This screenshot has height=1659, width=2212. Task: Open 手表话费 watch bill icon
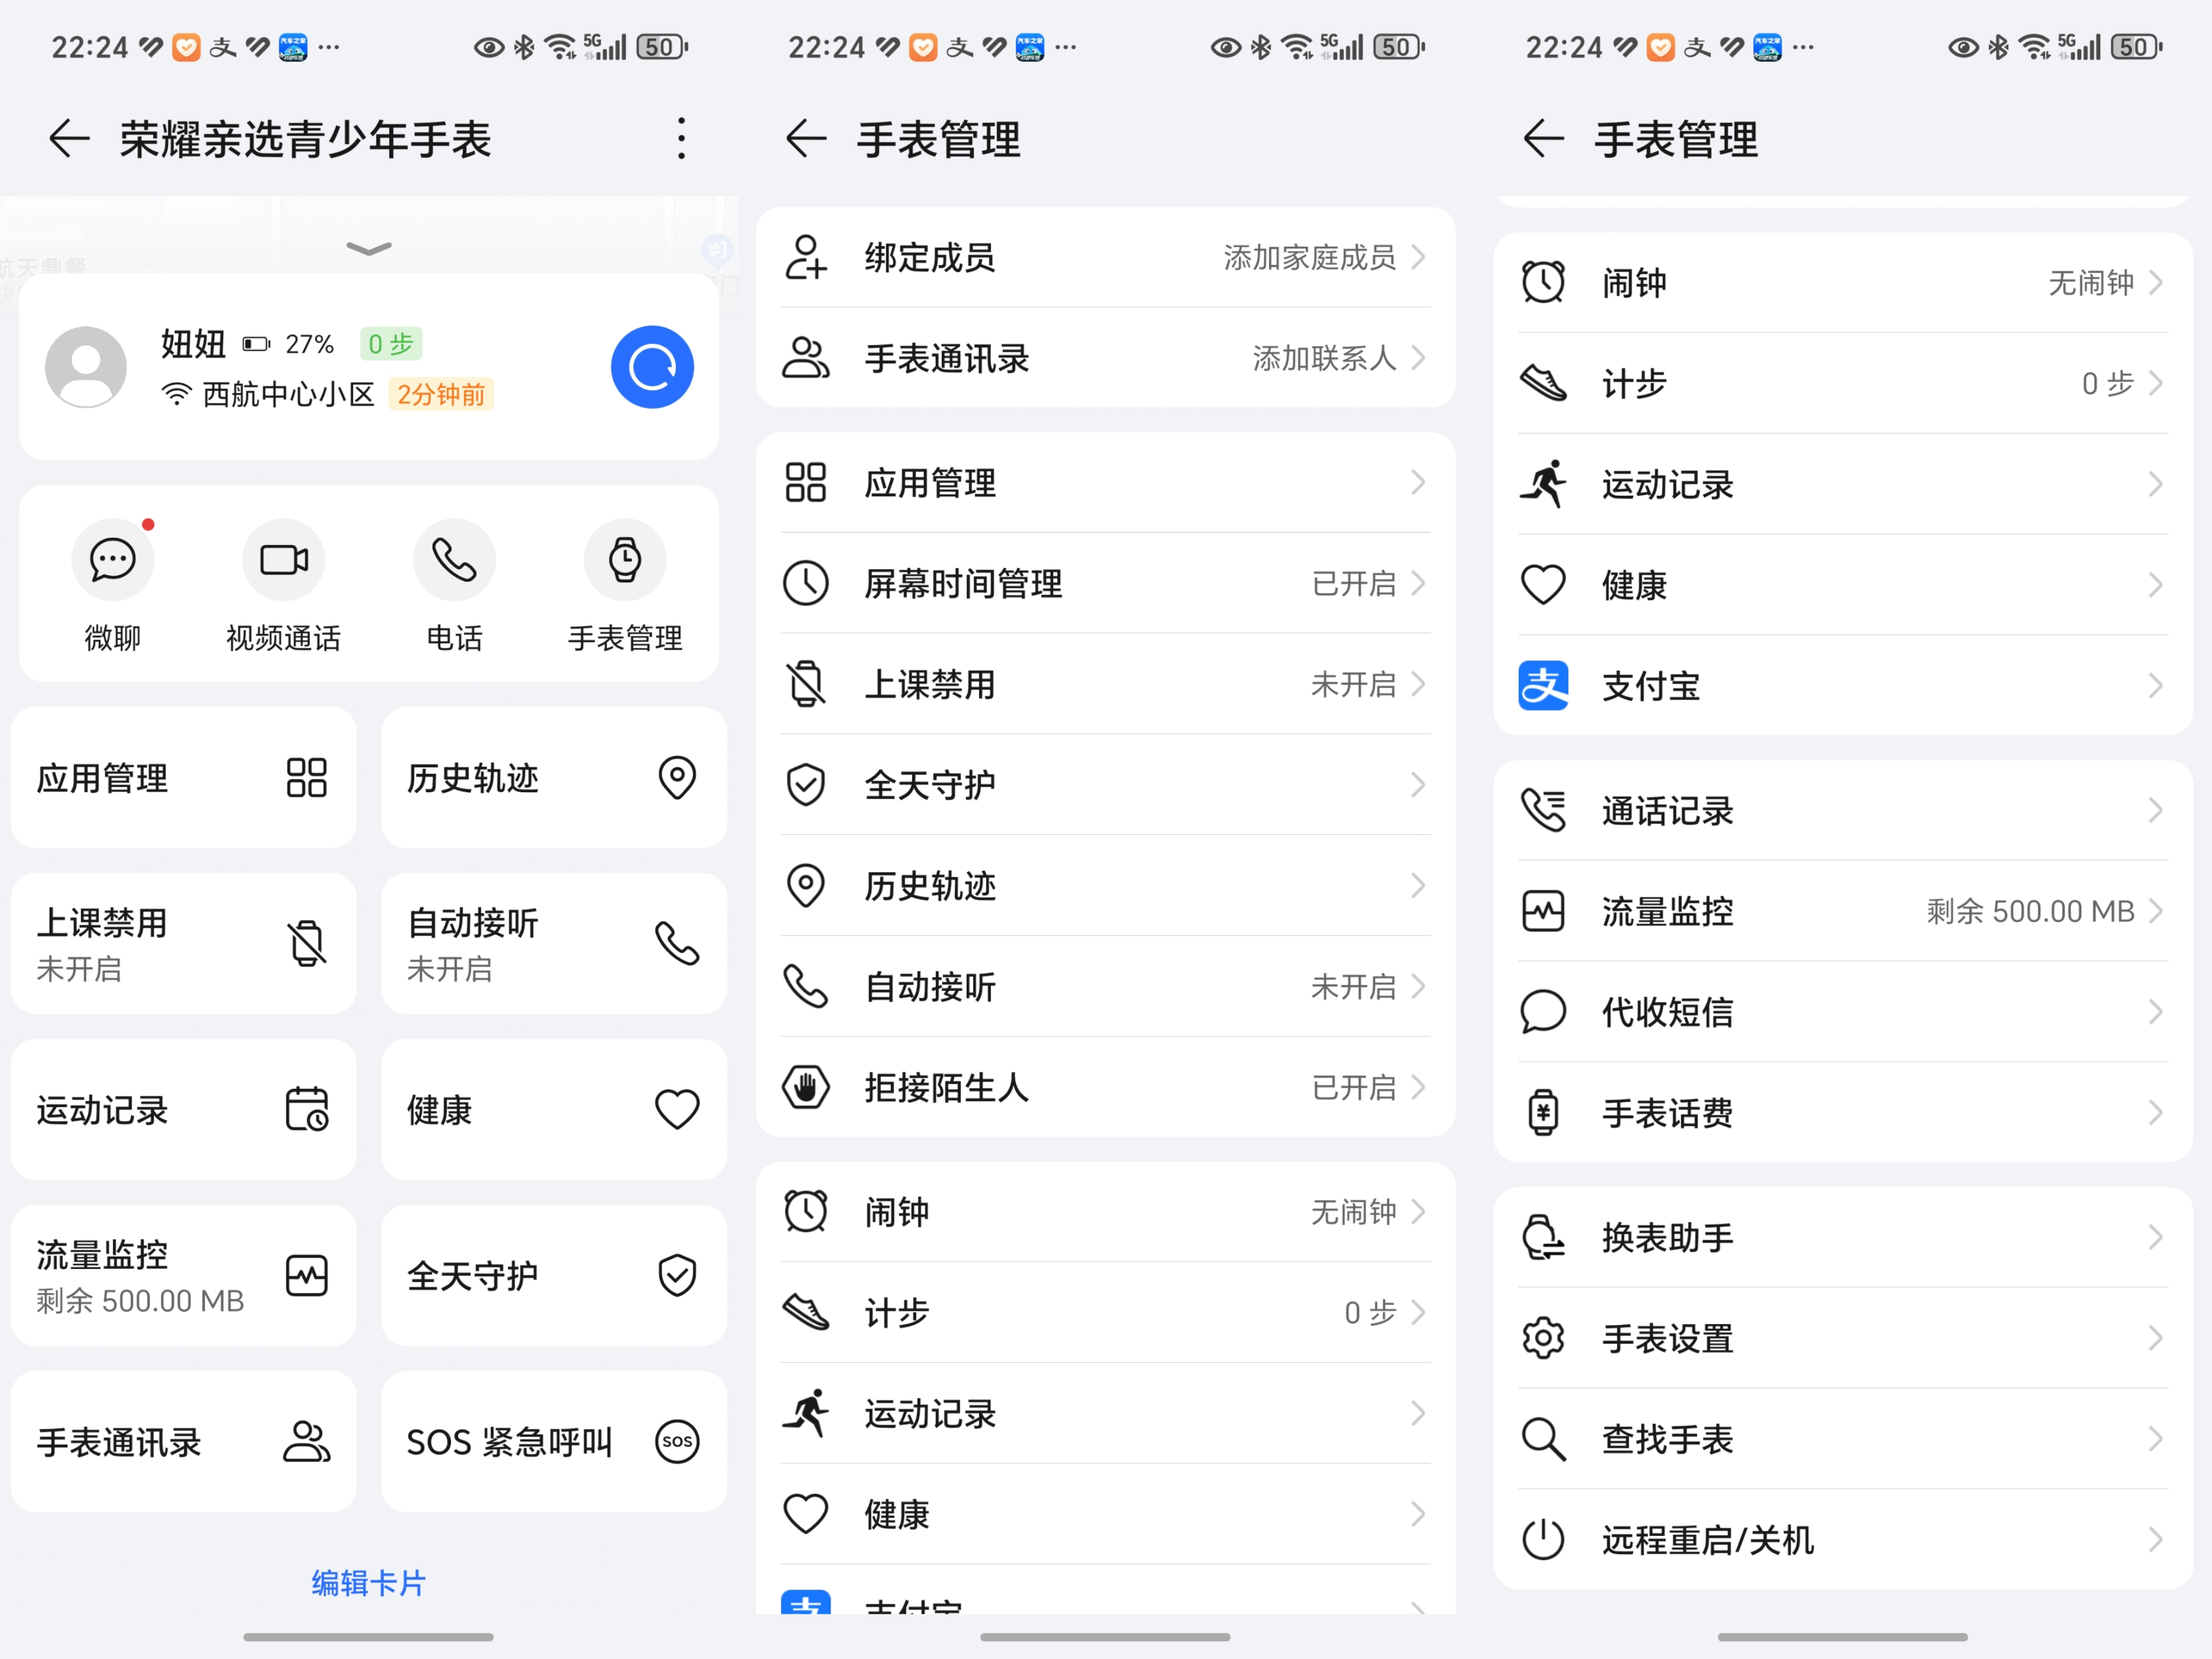1543,1112
